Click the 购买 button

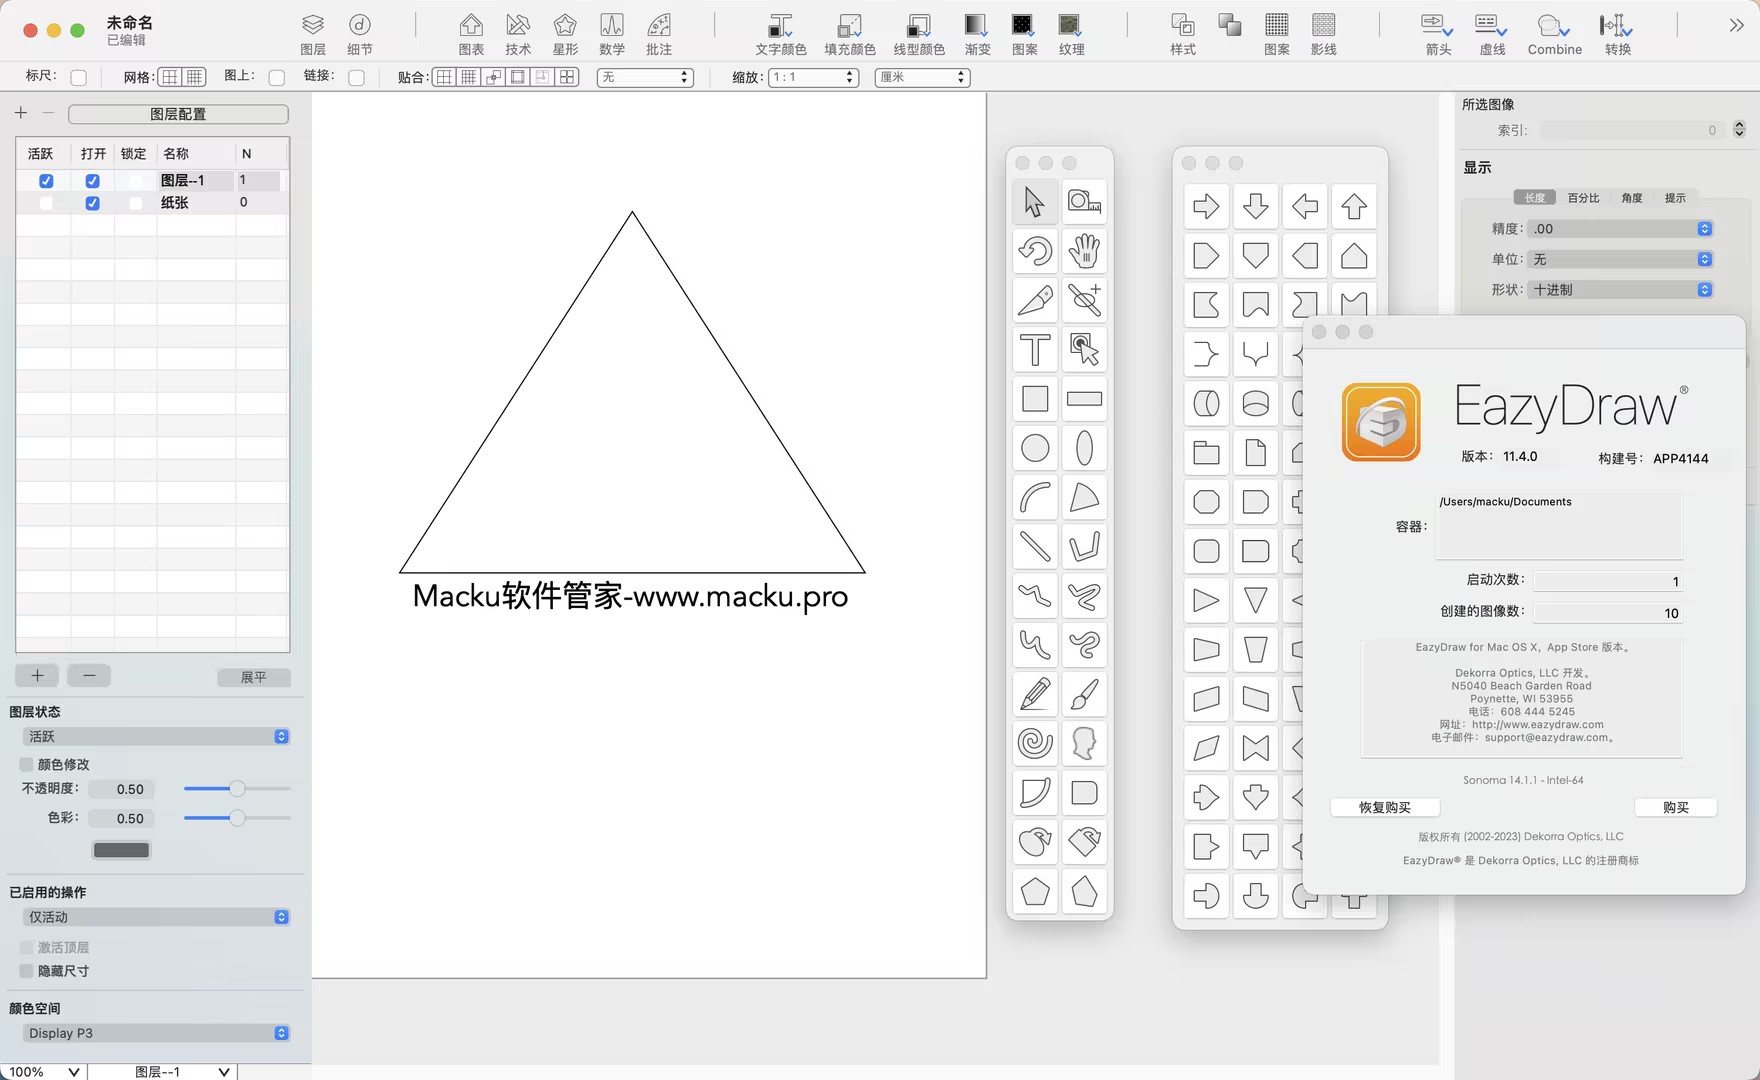pos(1675,807)
